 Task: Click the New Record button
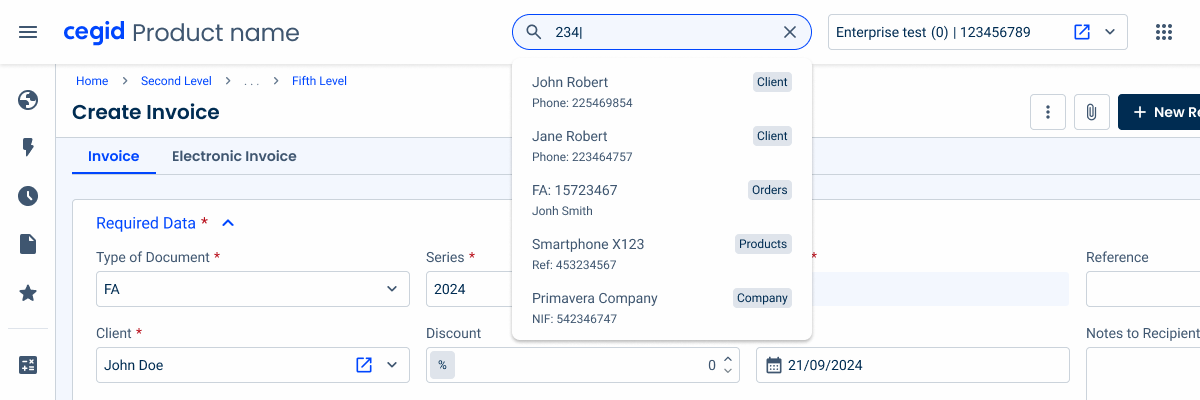tap(1159, 112)
